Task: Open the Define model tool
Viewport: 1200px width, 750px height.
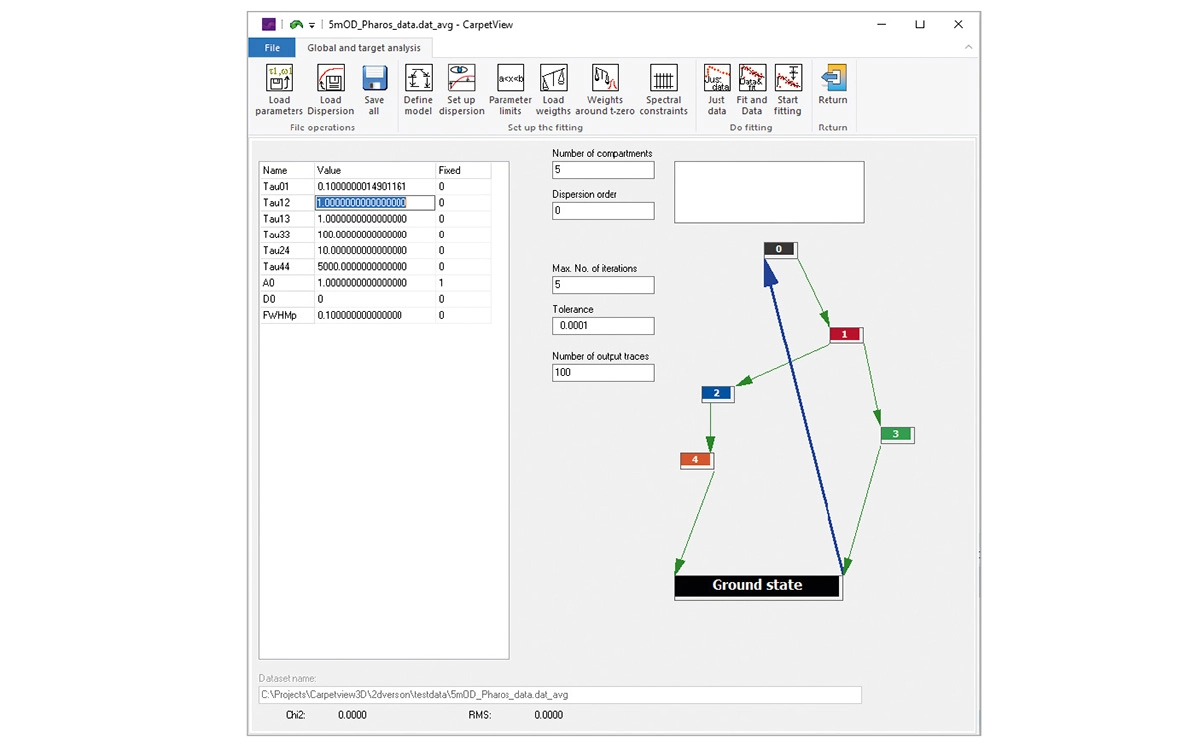Action: tap(418, 79)
